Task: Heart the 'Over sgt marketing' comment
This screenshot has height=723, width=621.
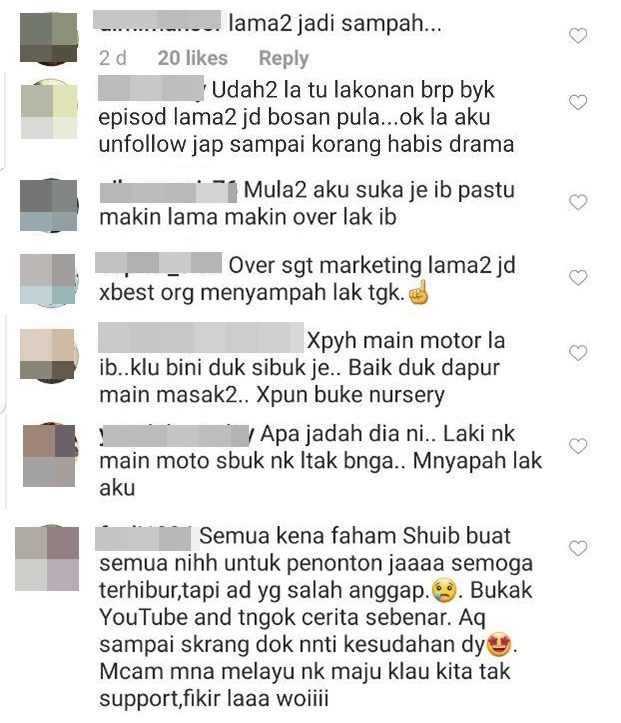Action: coord(578,278)
